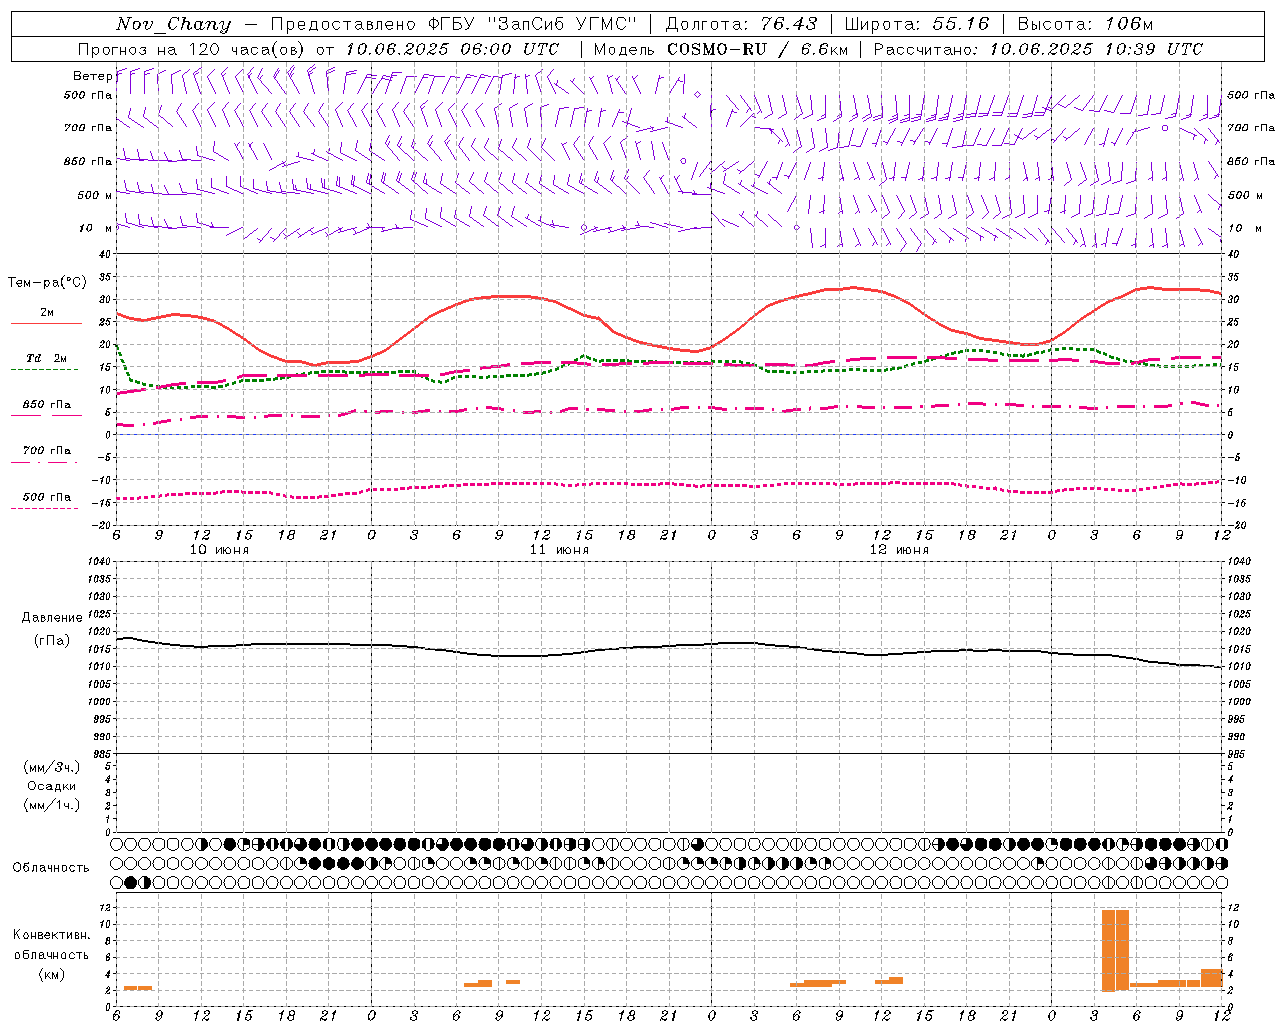Image resolution: width=1280 pixels, height=1024 pixels.
Task: Click the "Конвективн." convective cloud label
Action: [52, 935]
